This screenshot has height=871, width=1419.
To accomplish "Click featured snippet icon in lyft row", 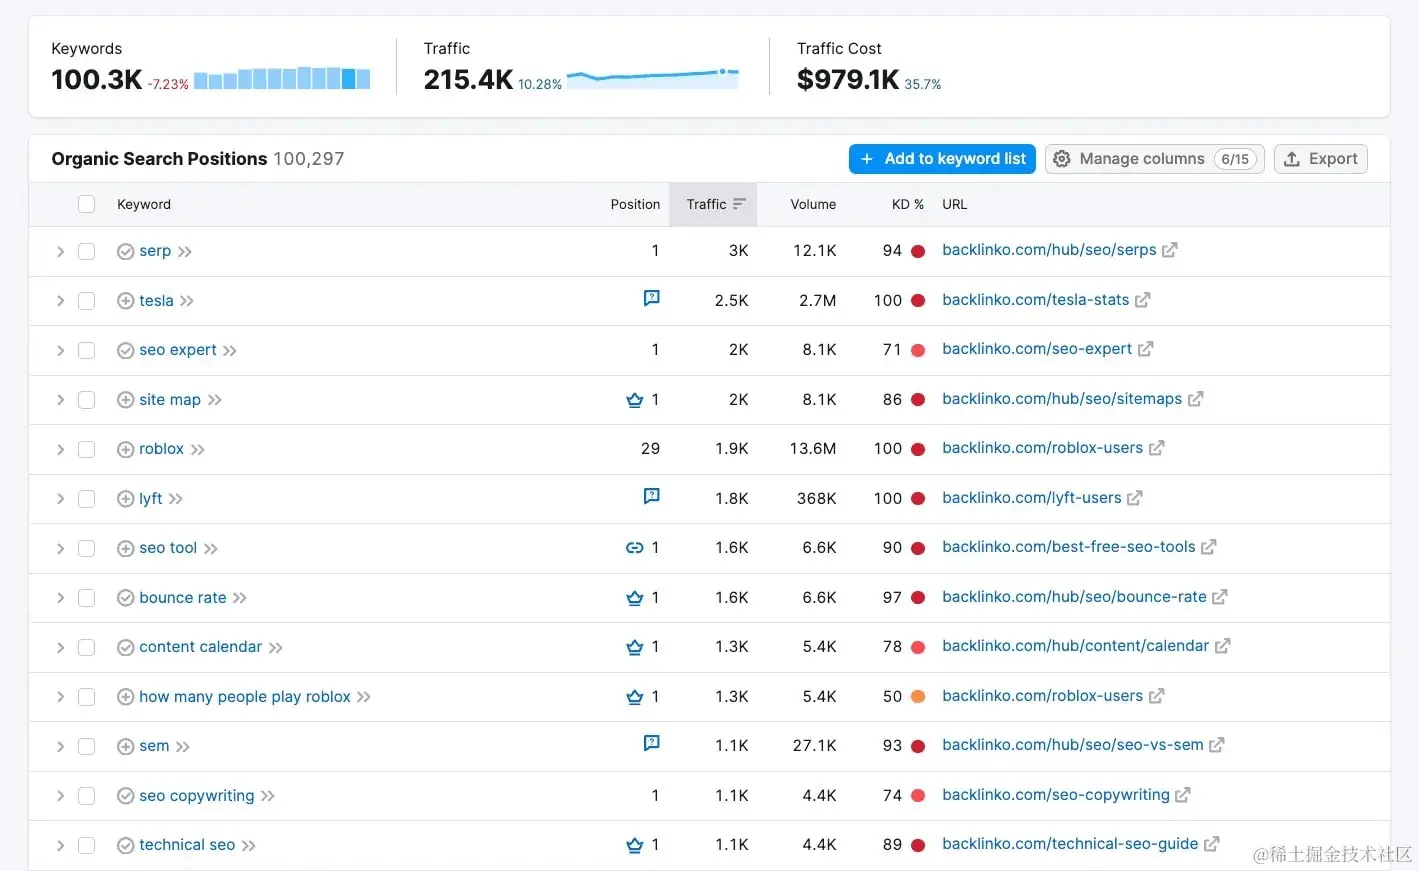I will tap(651, 496).
